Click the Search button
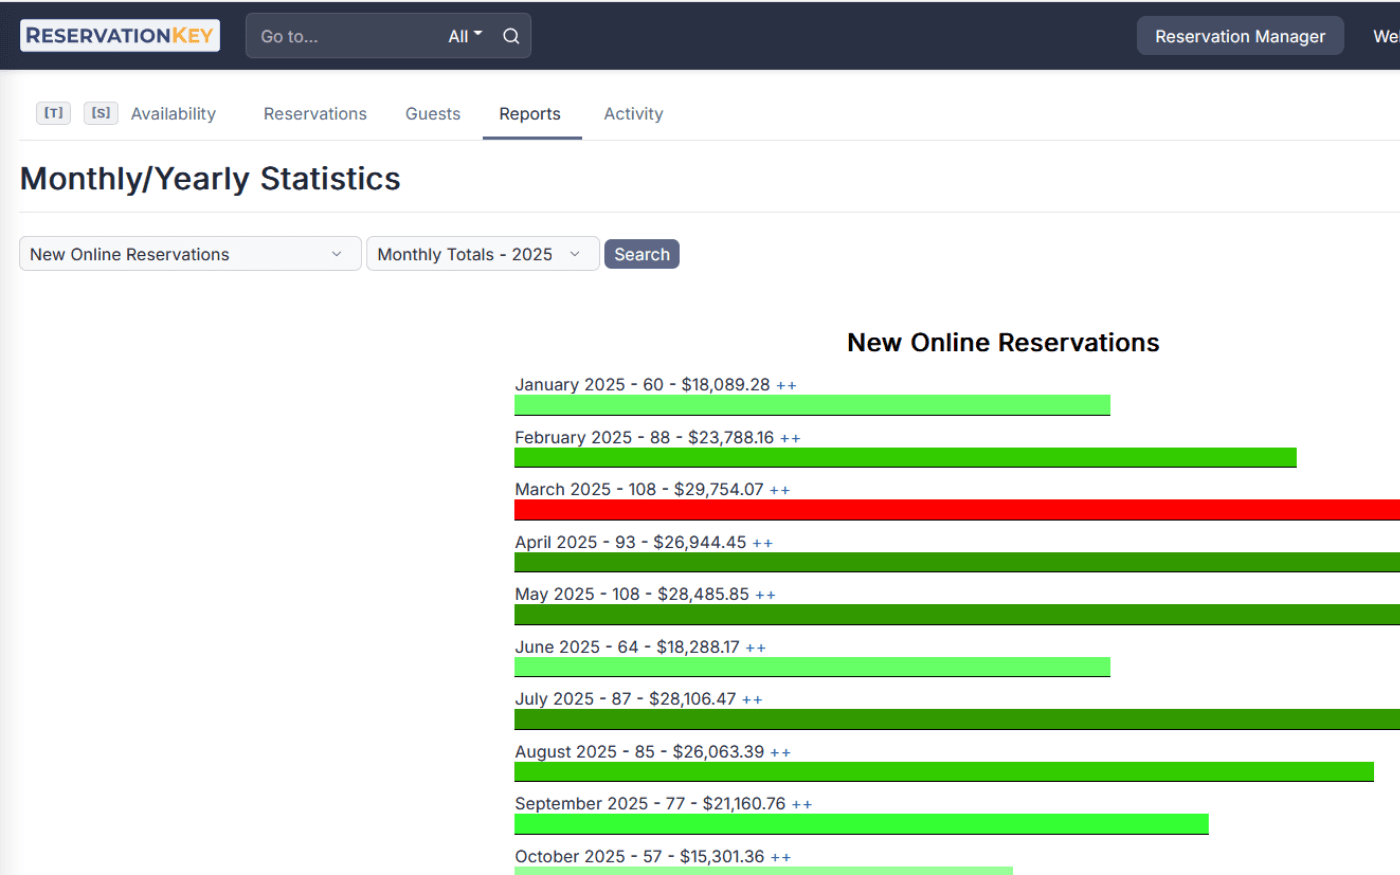Screen dimensions: 1400x875 pos(641,253)
